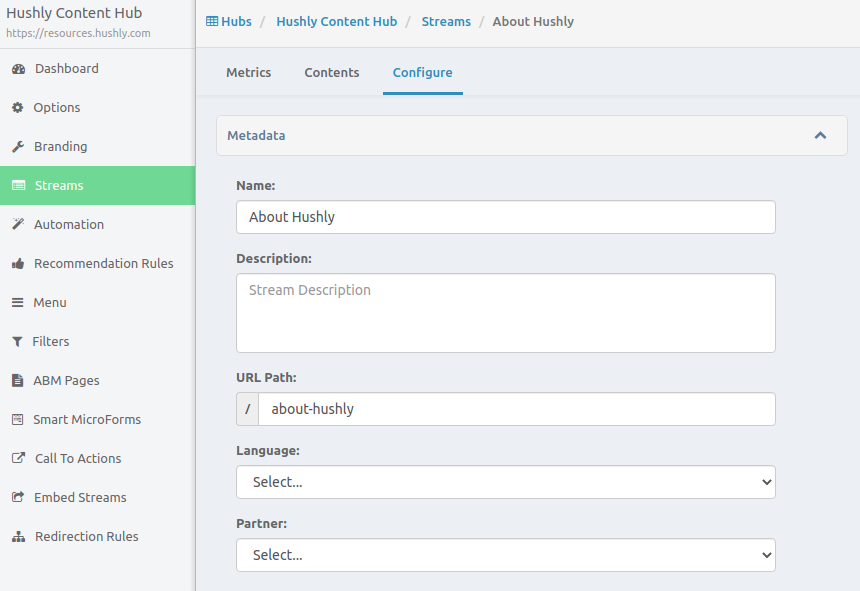Open the Menu settings page
This screenshot has width=860, height=591.
(x=98, y=302)
